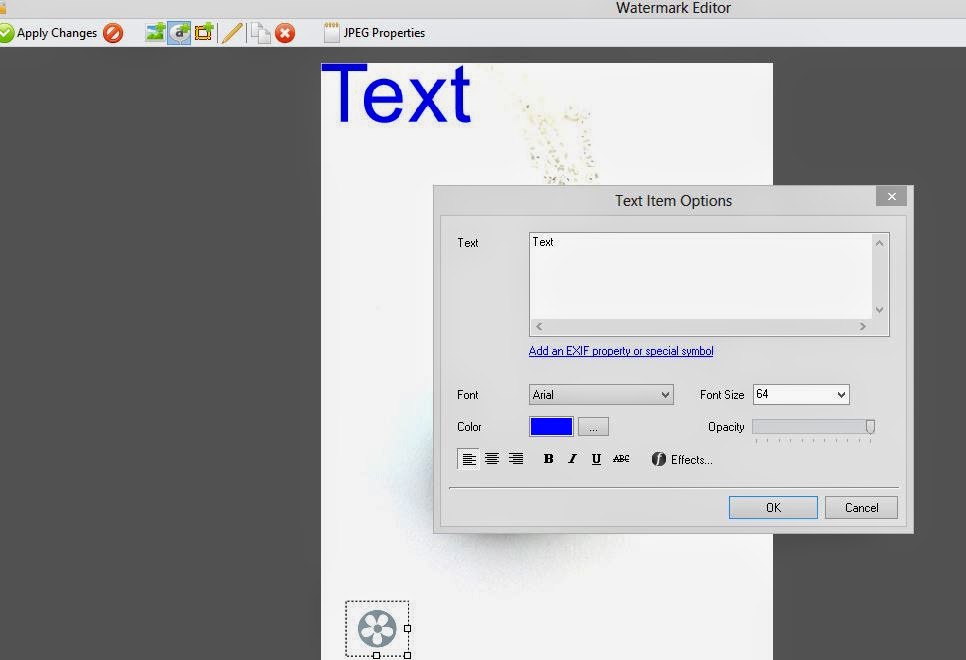
Task: Set left text alignment
Action: click(469, 459)
